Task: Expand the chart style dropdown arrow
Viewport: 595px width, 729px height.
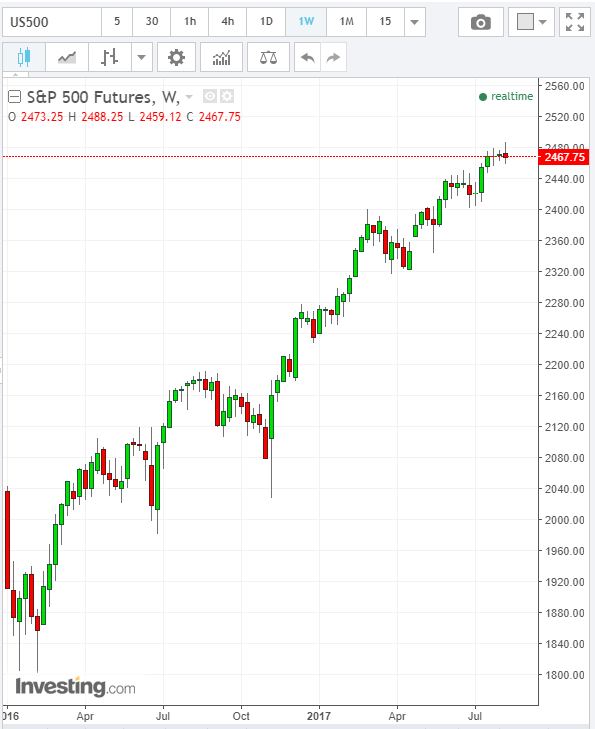Action: pyautogui.click(x=142, y=57)
